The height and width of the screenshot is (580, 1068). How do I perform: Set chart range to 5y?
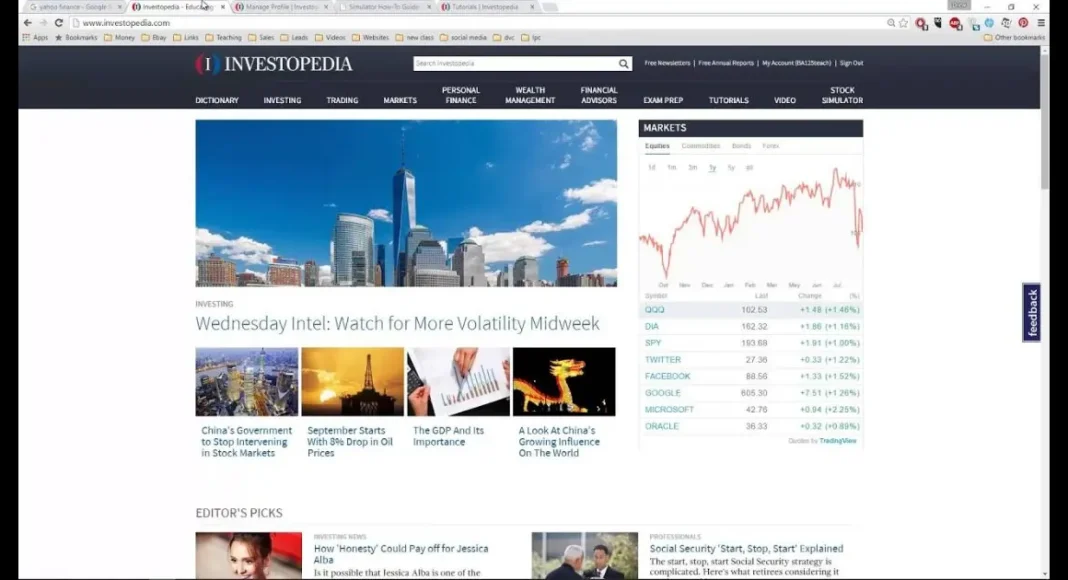coord(731,167)
